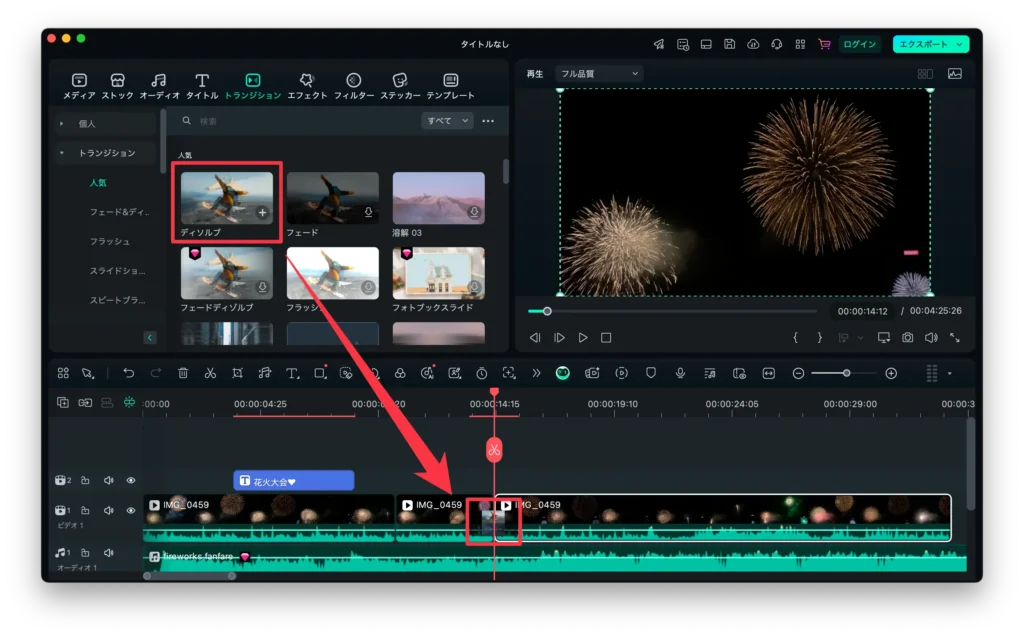Click the timeline zoom slider handle
This screenshot has width=1024, height=637.
tap(846, 373)
